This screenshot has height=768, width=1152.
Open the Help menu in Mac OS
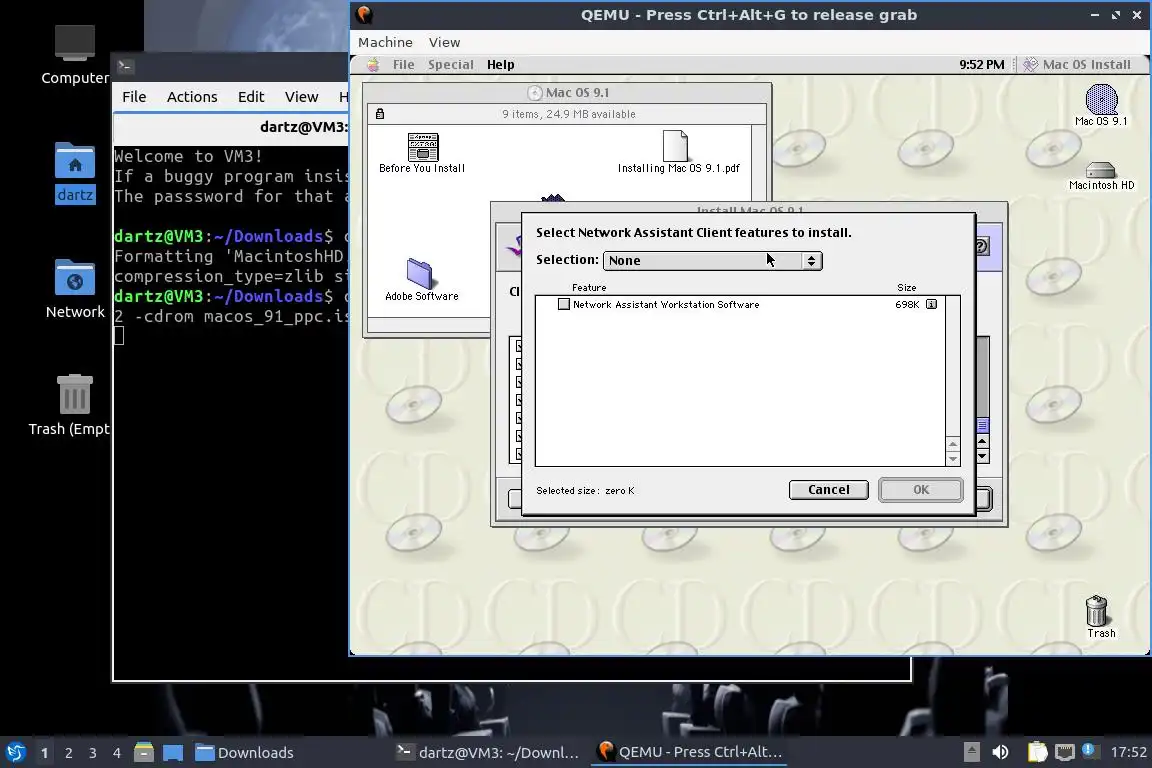click(x=500, y=65)
